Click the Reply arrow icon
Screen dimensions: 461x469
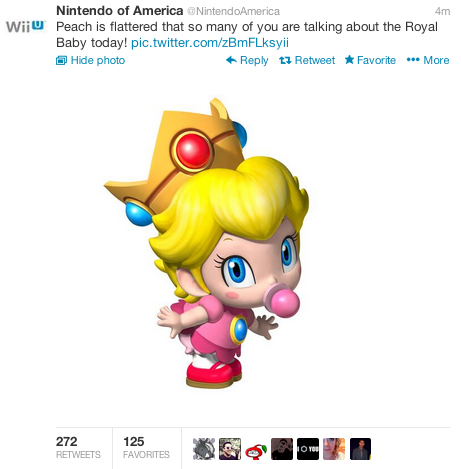231,60
